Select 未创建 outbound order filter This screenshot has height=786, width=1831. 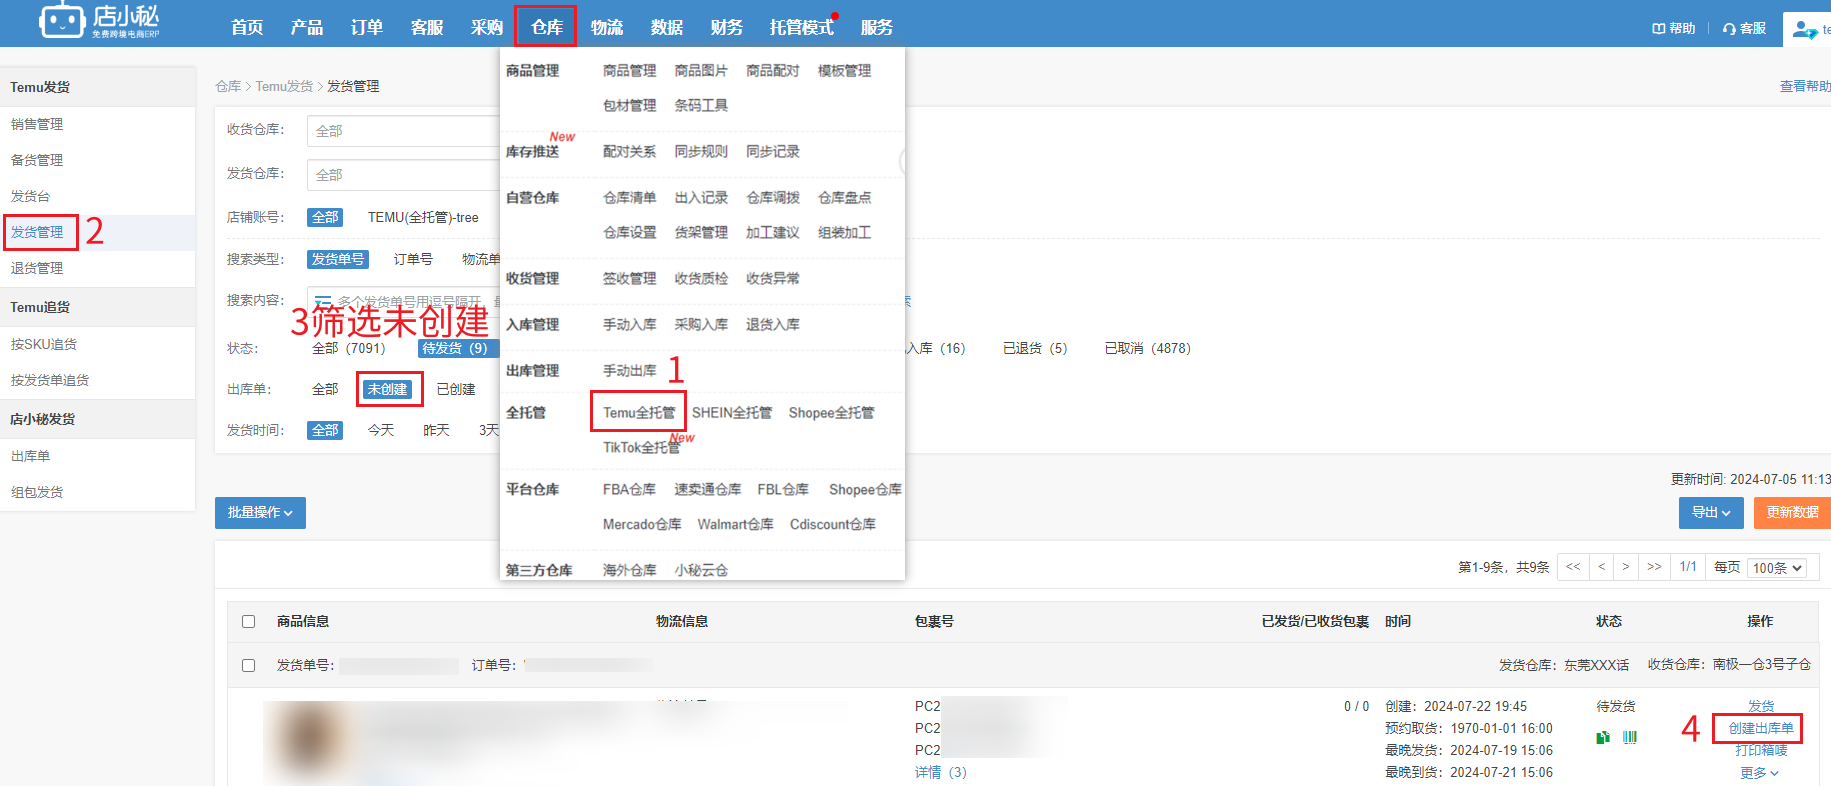tap(388, 389)
